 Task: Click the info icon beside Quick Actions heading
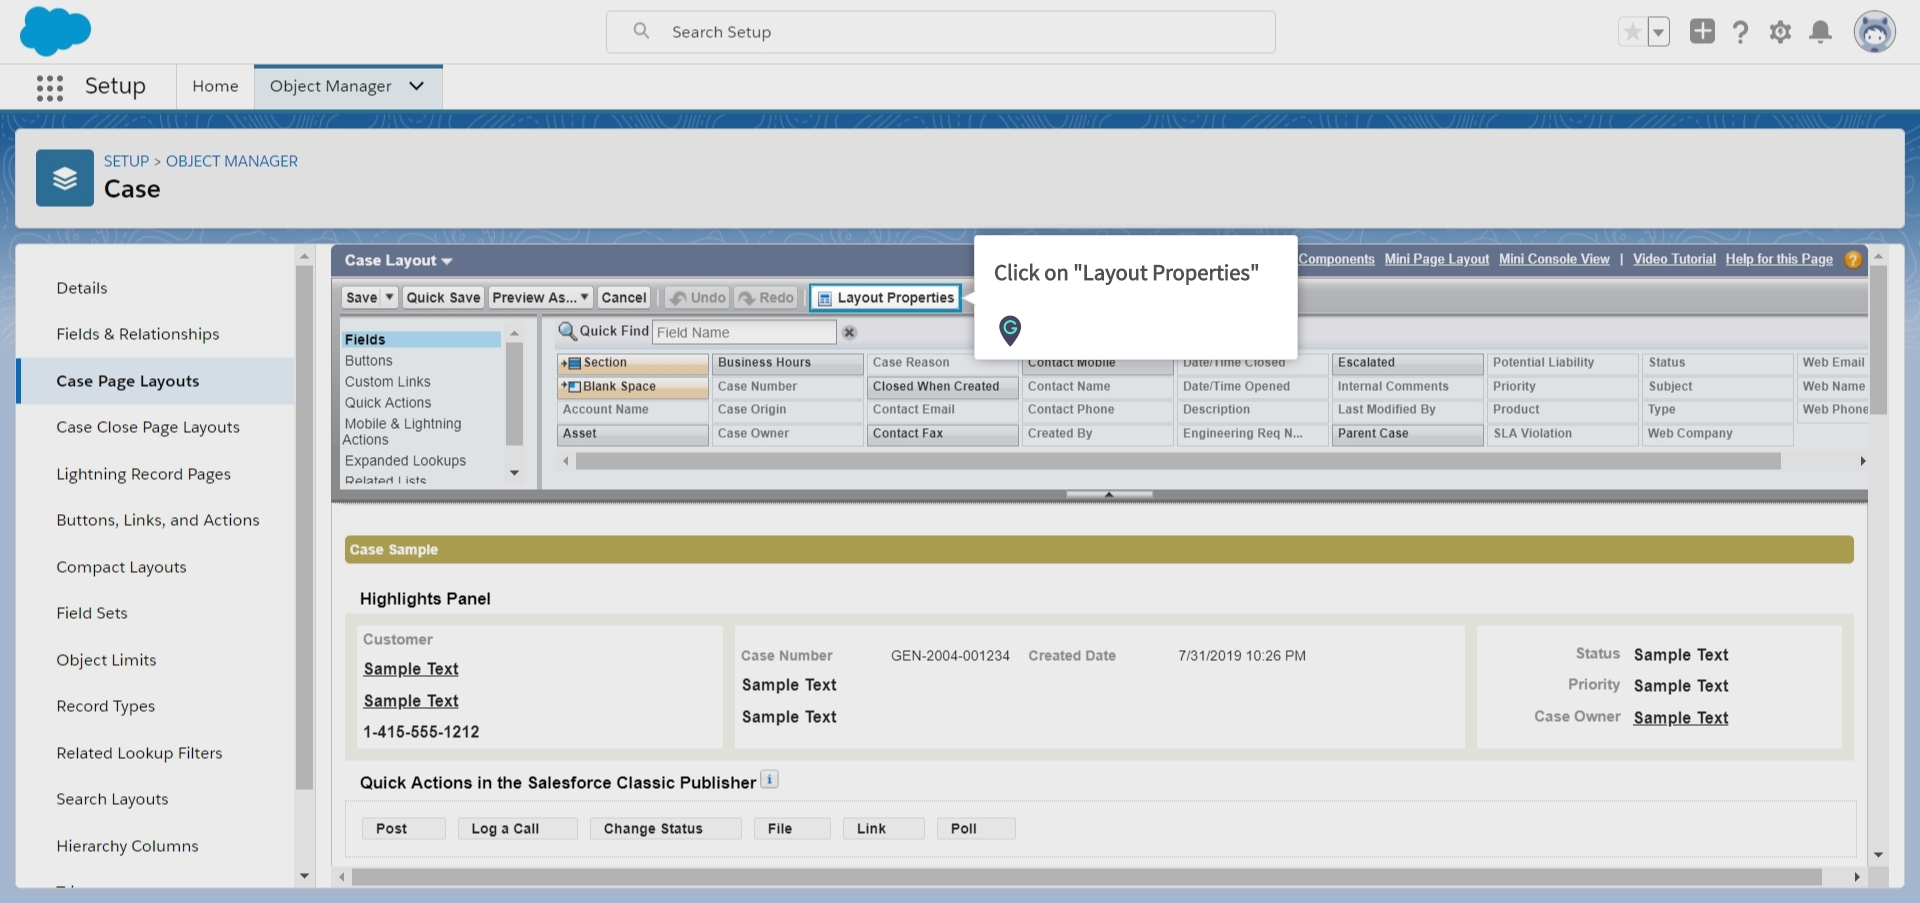tap(769, 780)
